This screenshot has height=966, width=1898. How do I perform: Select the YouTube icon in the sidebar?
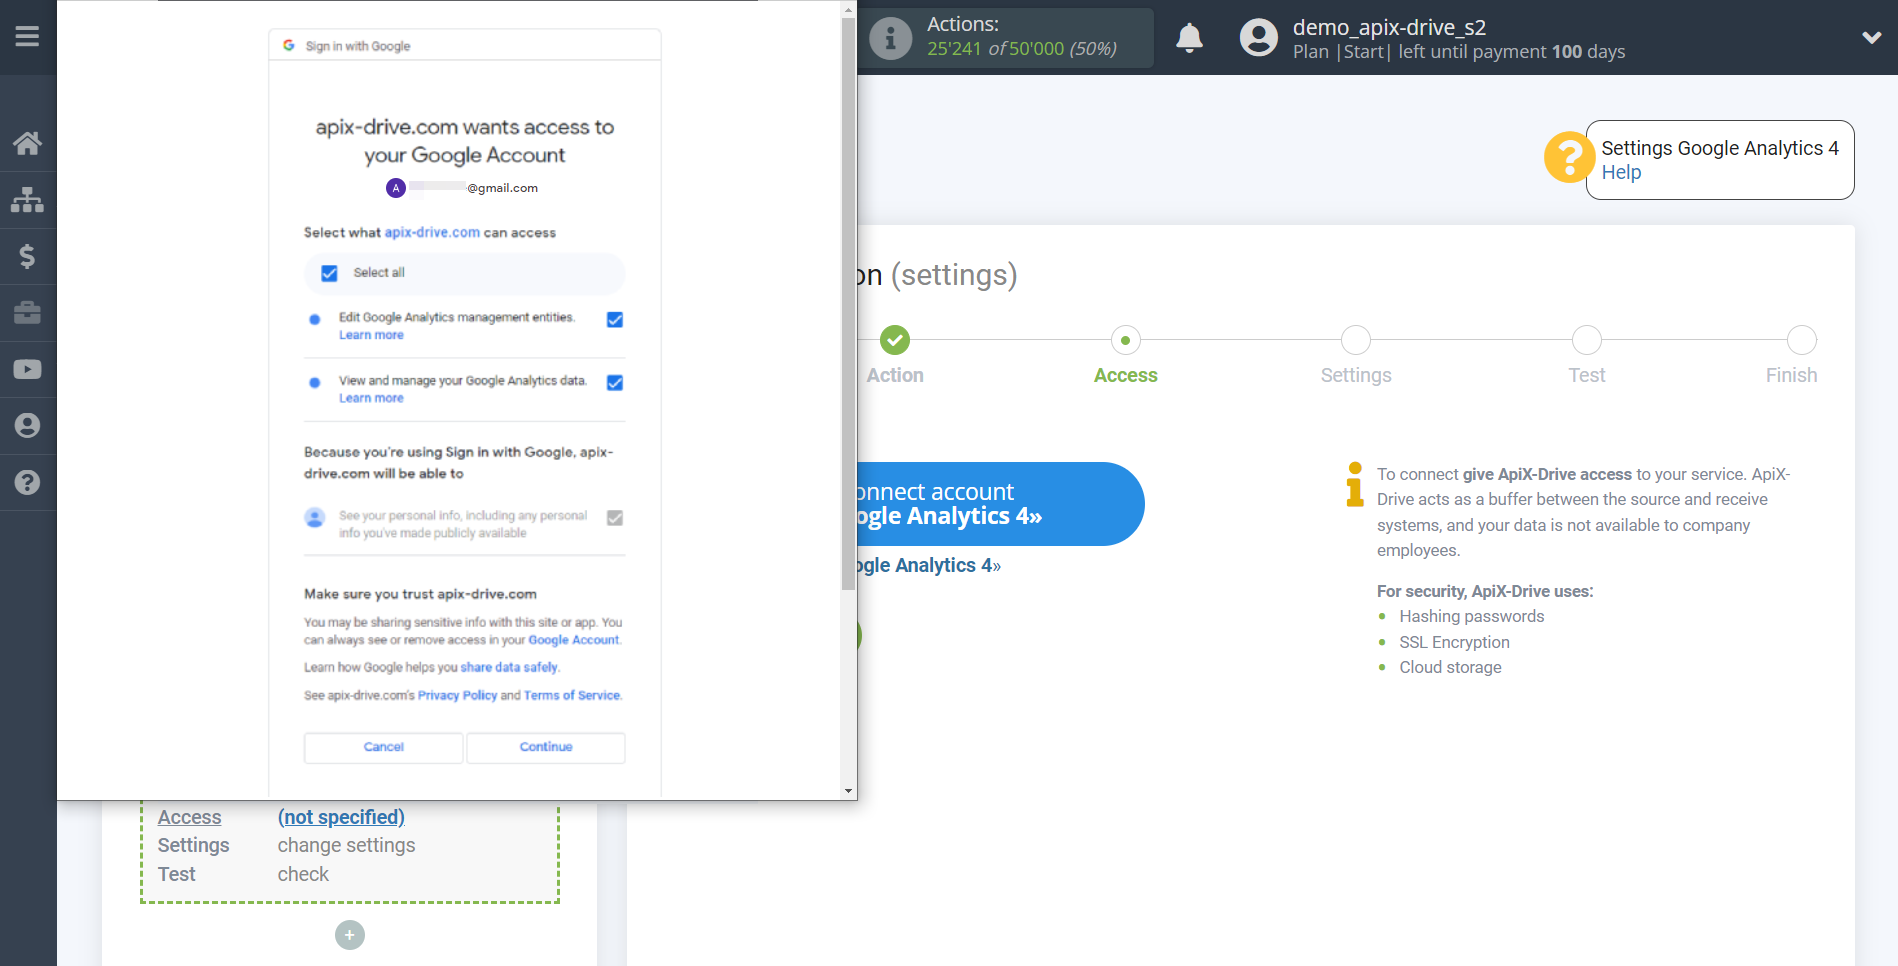[x=28, y=368]
